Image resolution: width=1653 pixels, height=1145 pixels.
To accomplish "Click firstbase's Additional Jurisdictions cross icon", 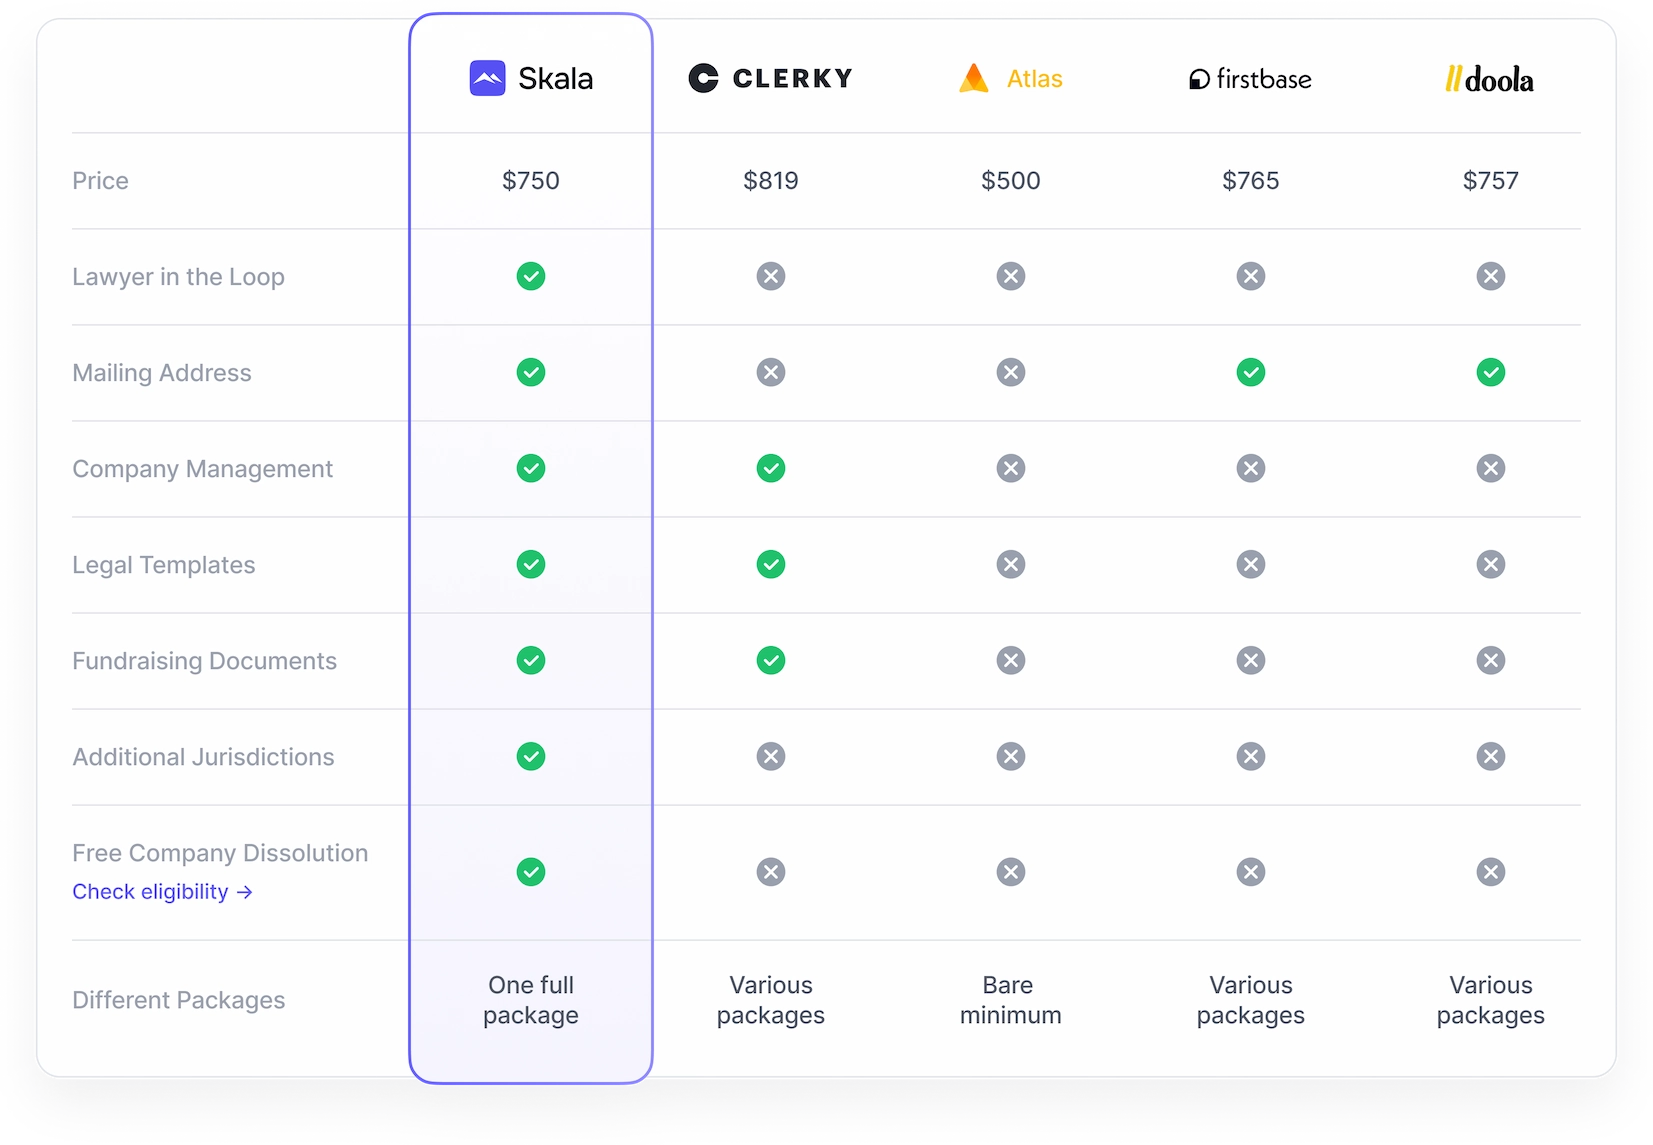I will 1251,756.
